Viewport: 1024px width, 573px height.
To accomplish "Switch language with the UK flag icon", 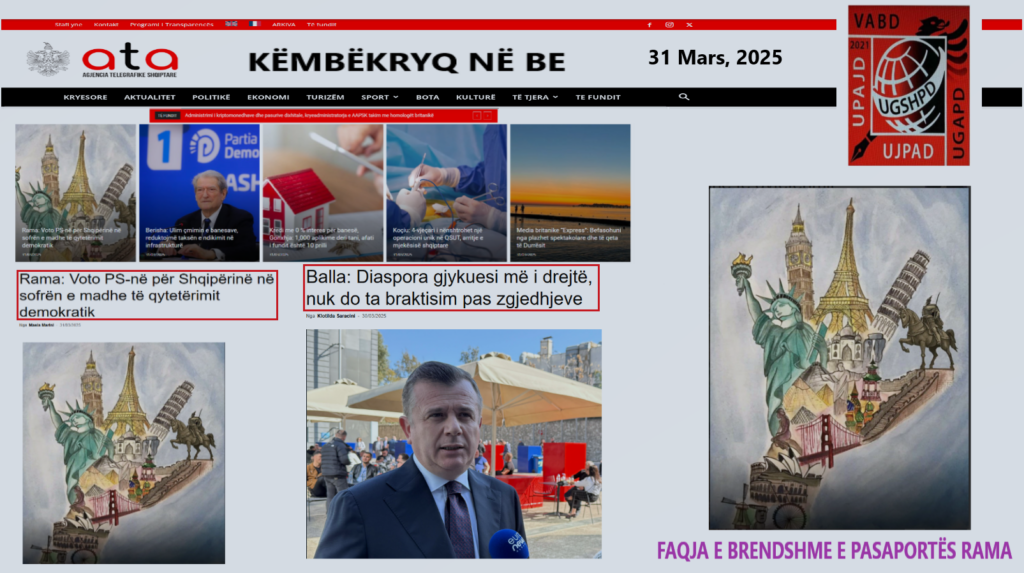I will [231, 24].
